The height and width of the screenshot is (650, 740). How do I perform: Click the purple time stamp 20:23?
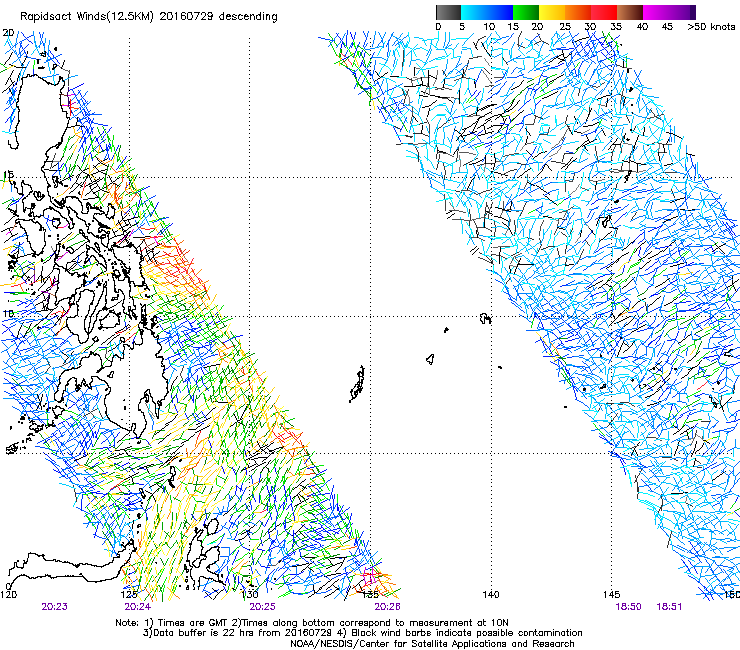click(x=54, y=607)
